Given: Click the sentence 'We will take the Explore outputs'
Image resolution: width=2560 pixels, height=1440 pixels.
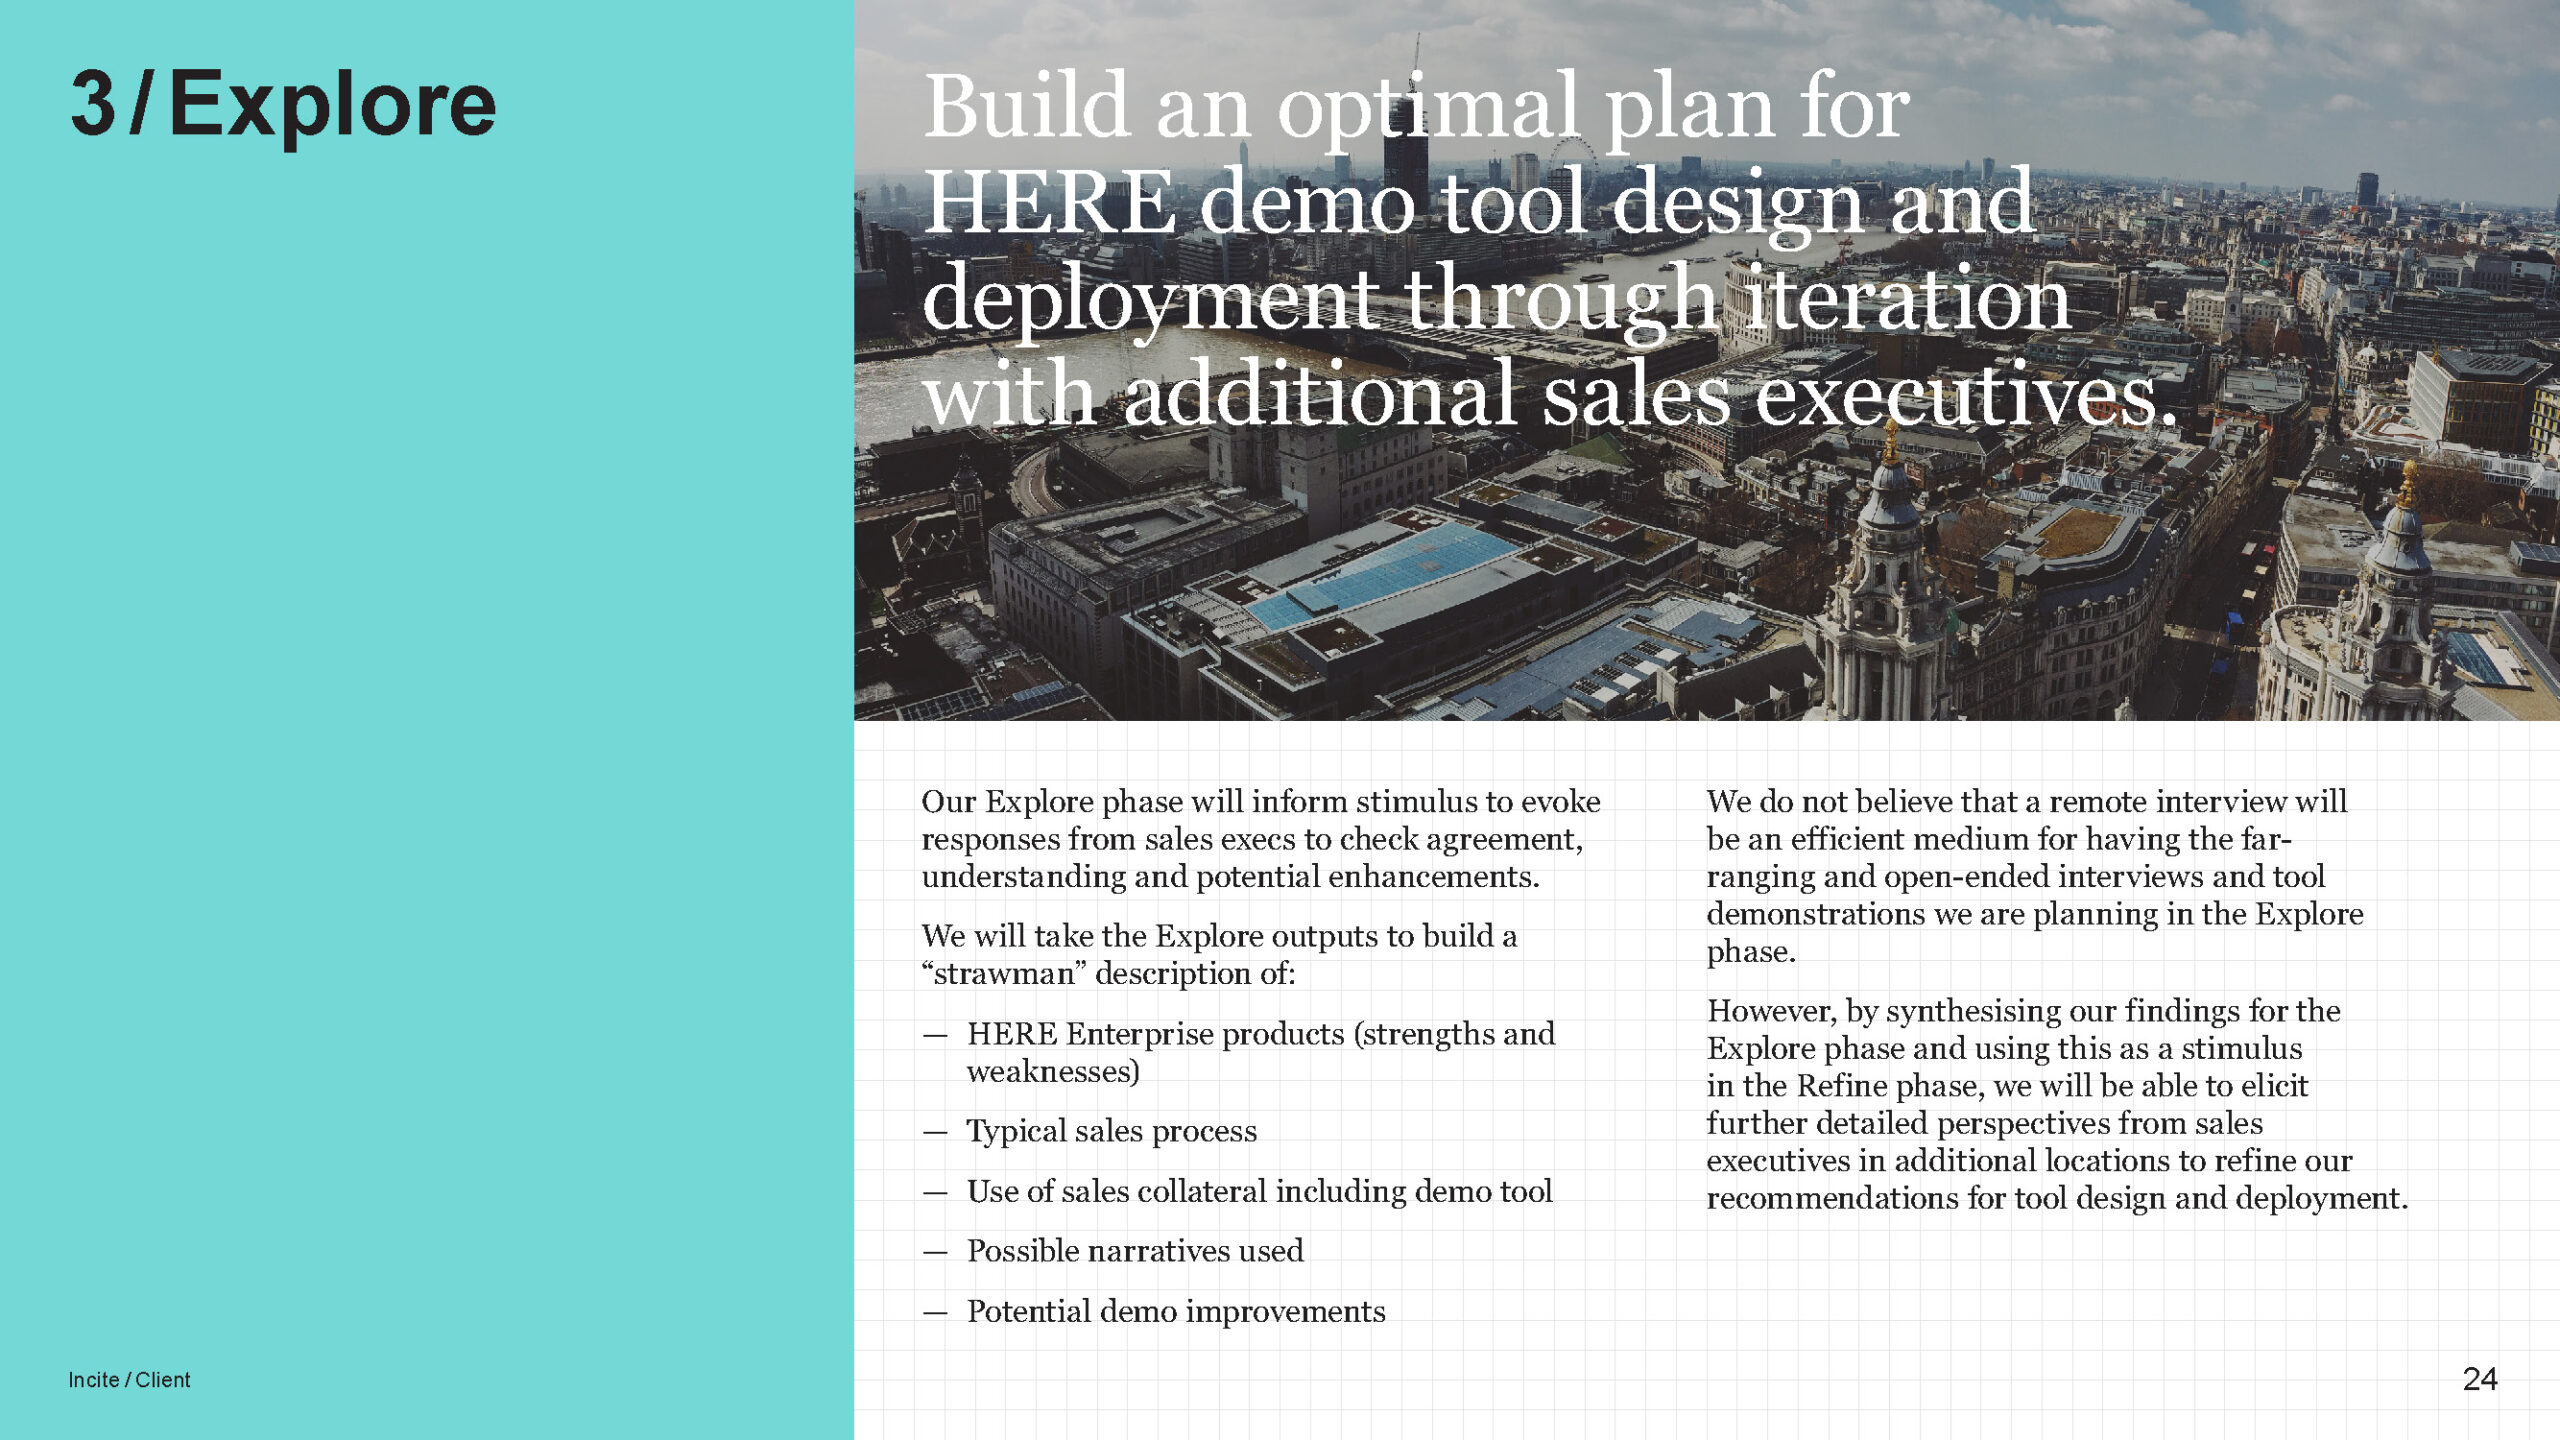Looking at the screenshot, I should (1219, 954).
